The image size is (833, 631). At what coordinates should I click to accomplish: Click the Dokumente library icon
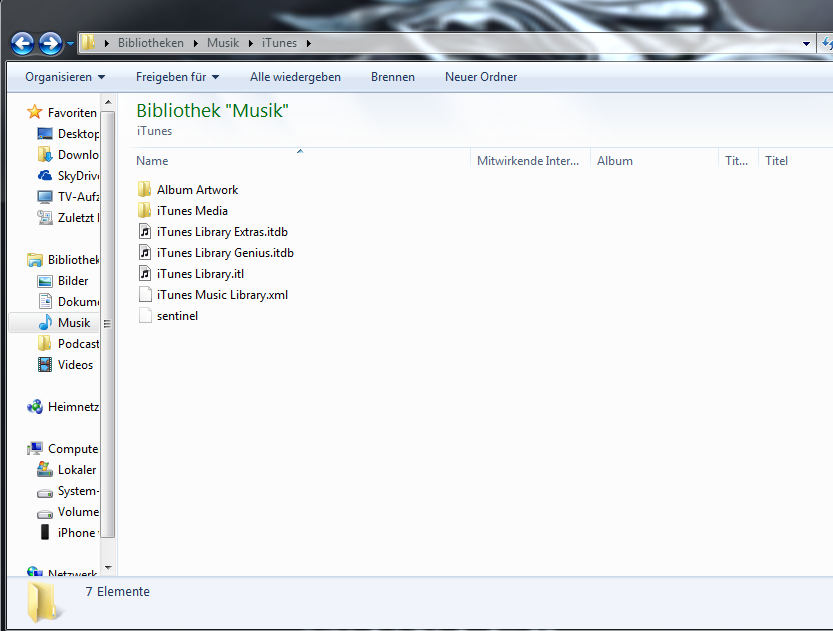(x=45, y=302)
